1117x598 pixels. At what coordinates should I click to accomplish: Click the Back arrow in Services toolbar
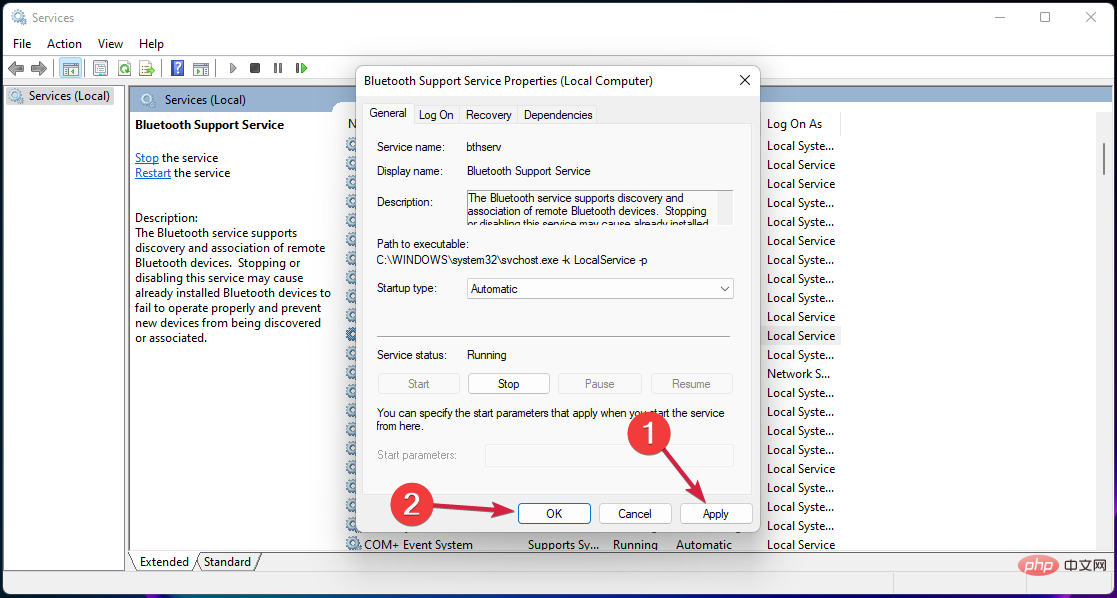16,68
